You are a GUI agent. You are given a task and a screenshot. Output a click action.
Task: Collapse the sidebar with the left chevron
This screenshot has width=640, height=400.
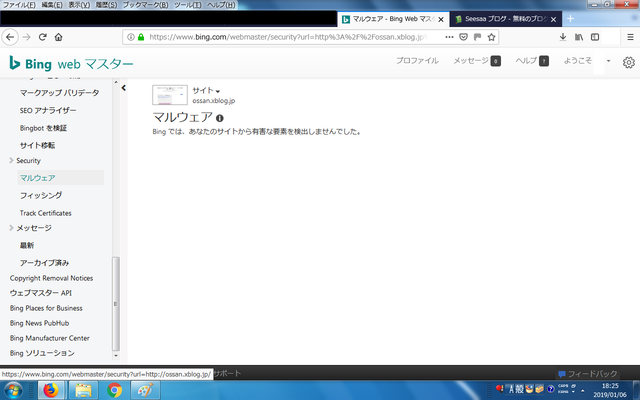click(124, 88)
